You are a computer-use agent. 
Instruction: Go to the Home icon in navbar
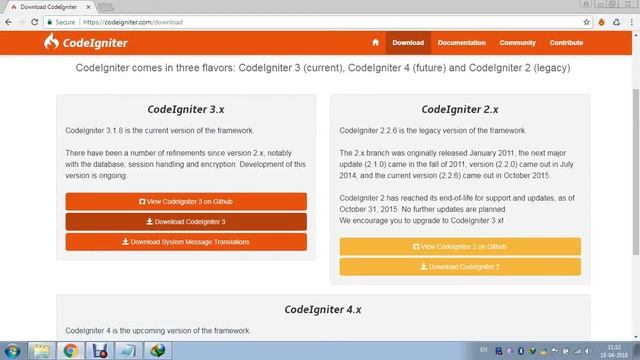coord(376,42)
